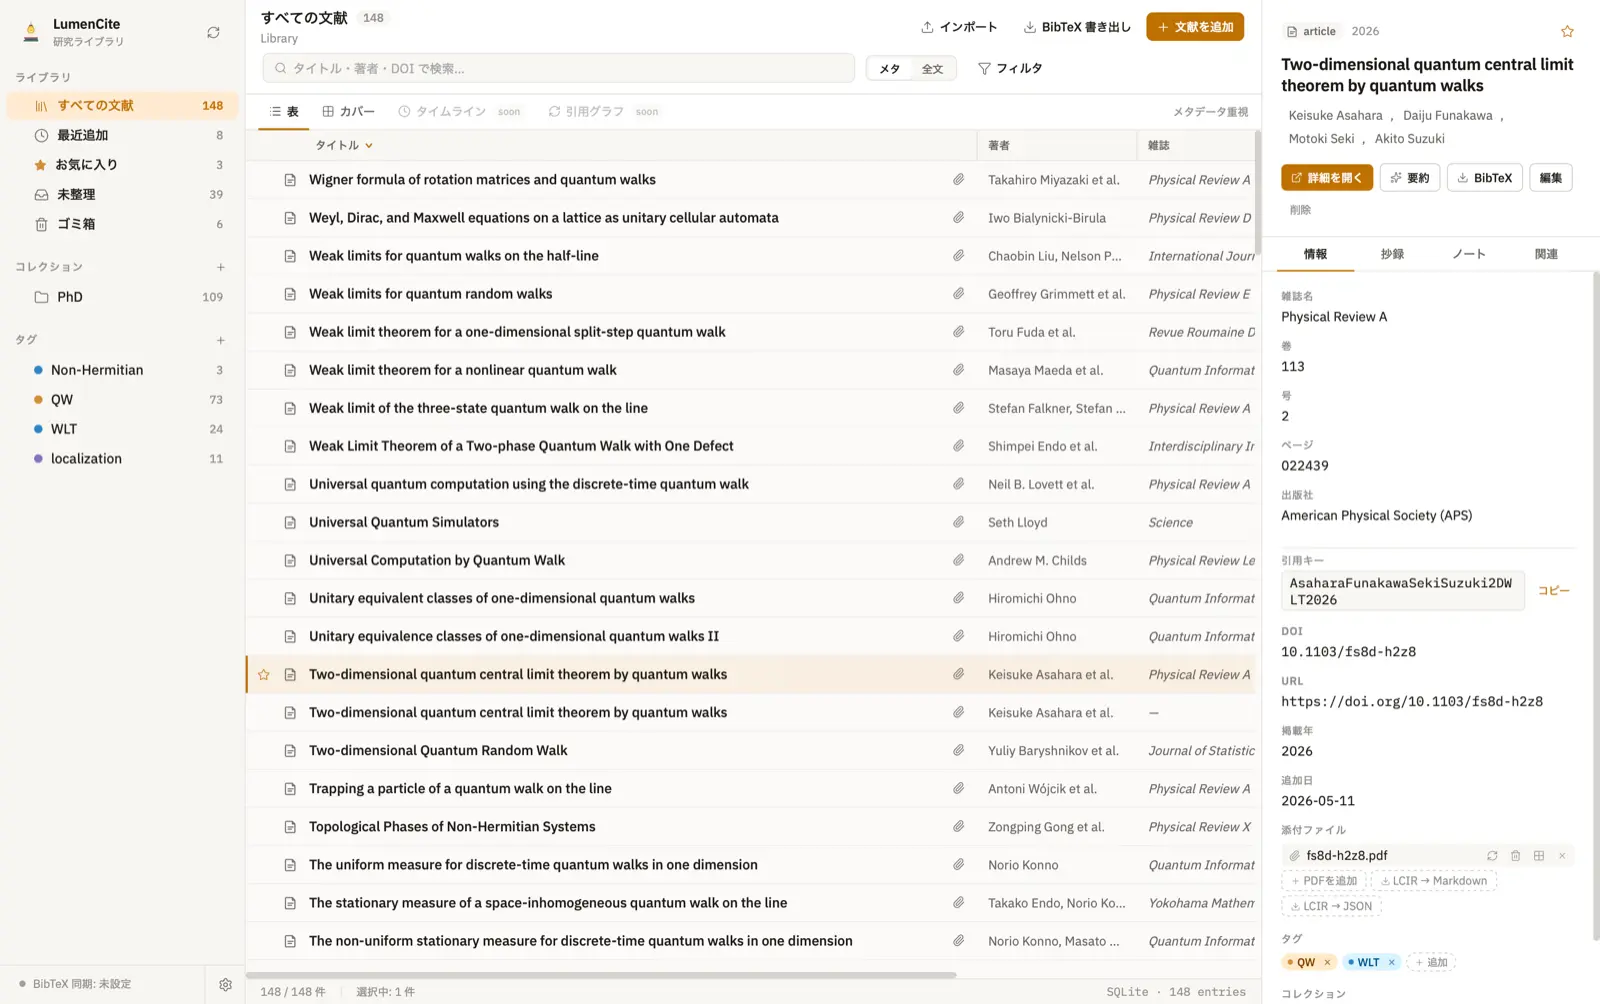Image resolution: width=1600 pixels, height=1004 pixels.
Task: Open attachment of Wigner formula row
Action: coord(958,180)
